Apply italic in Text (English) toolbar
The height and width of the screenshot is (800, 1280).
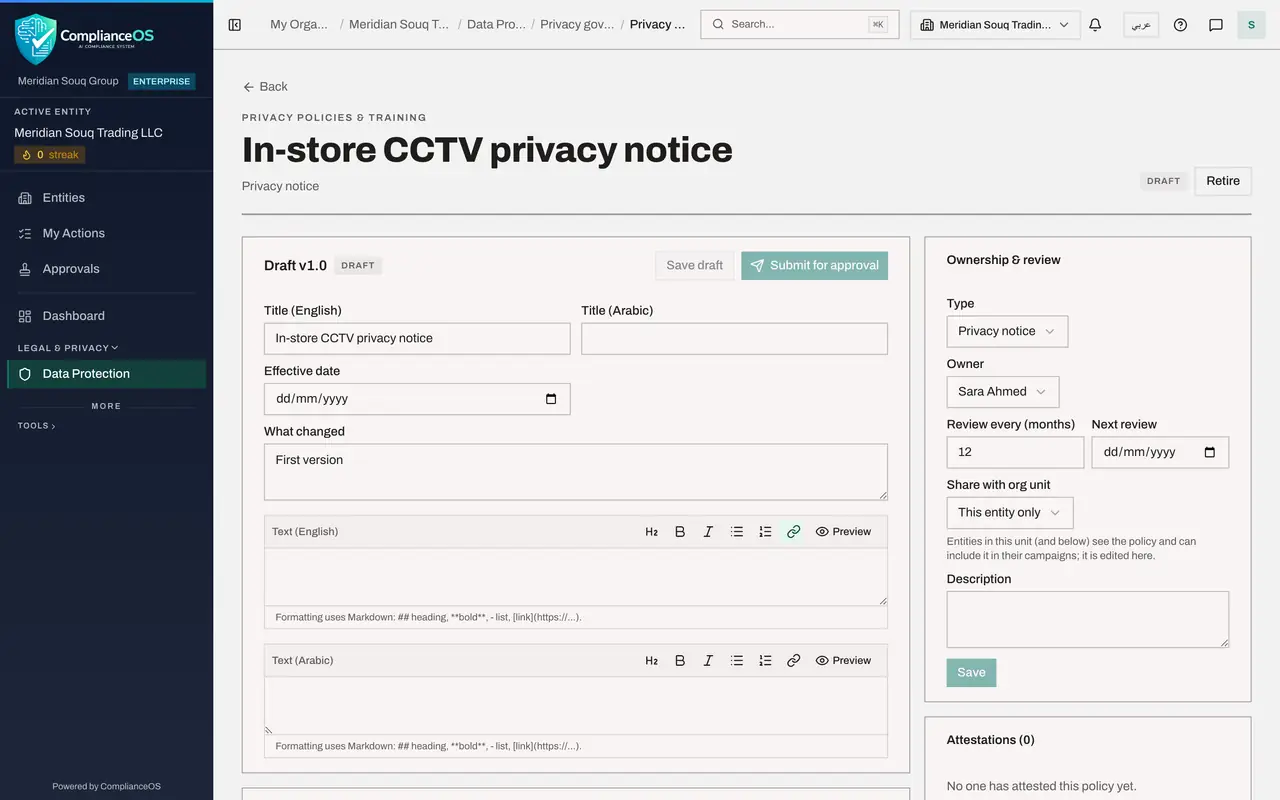pyautogui.click(x=708, y=532)
